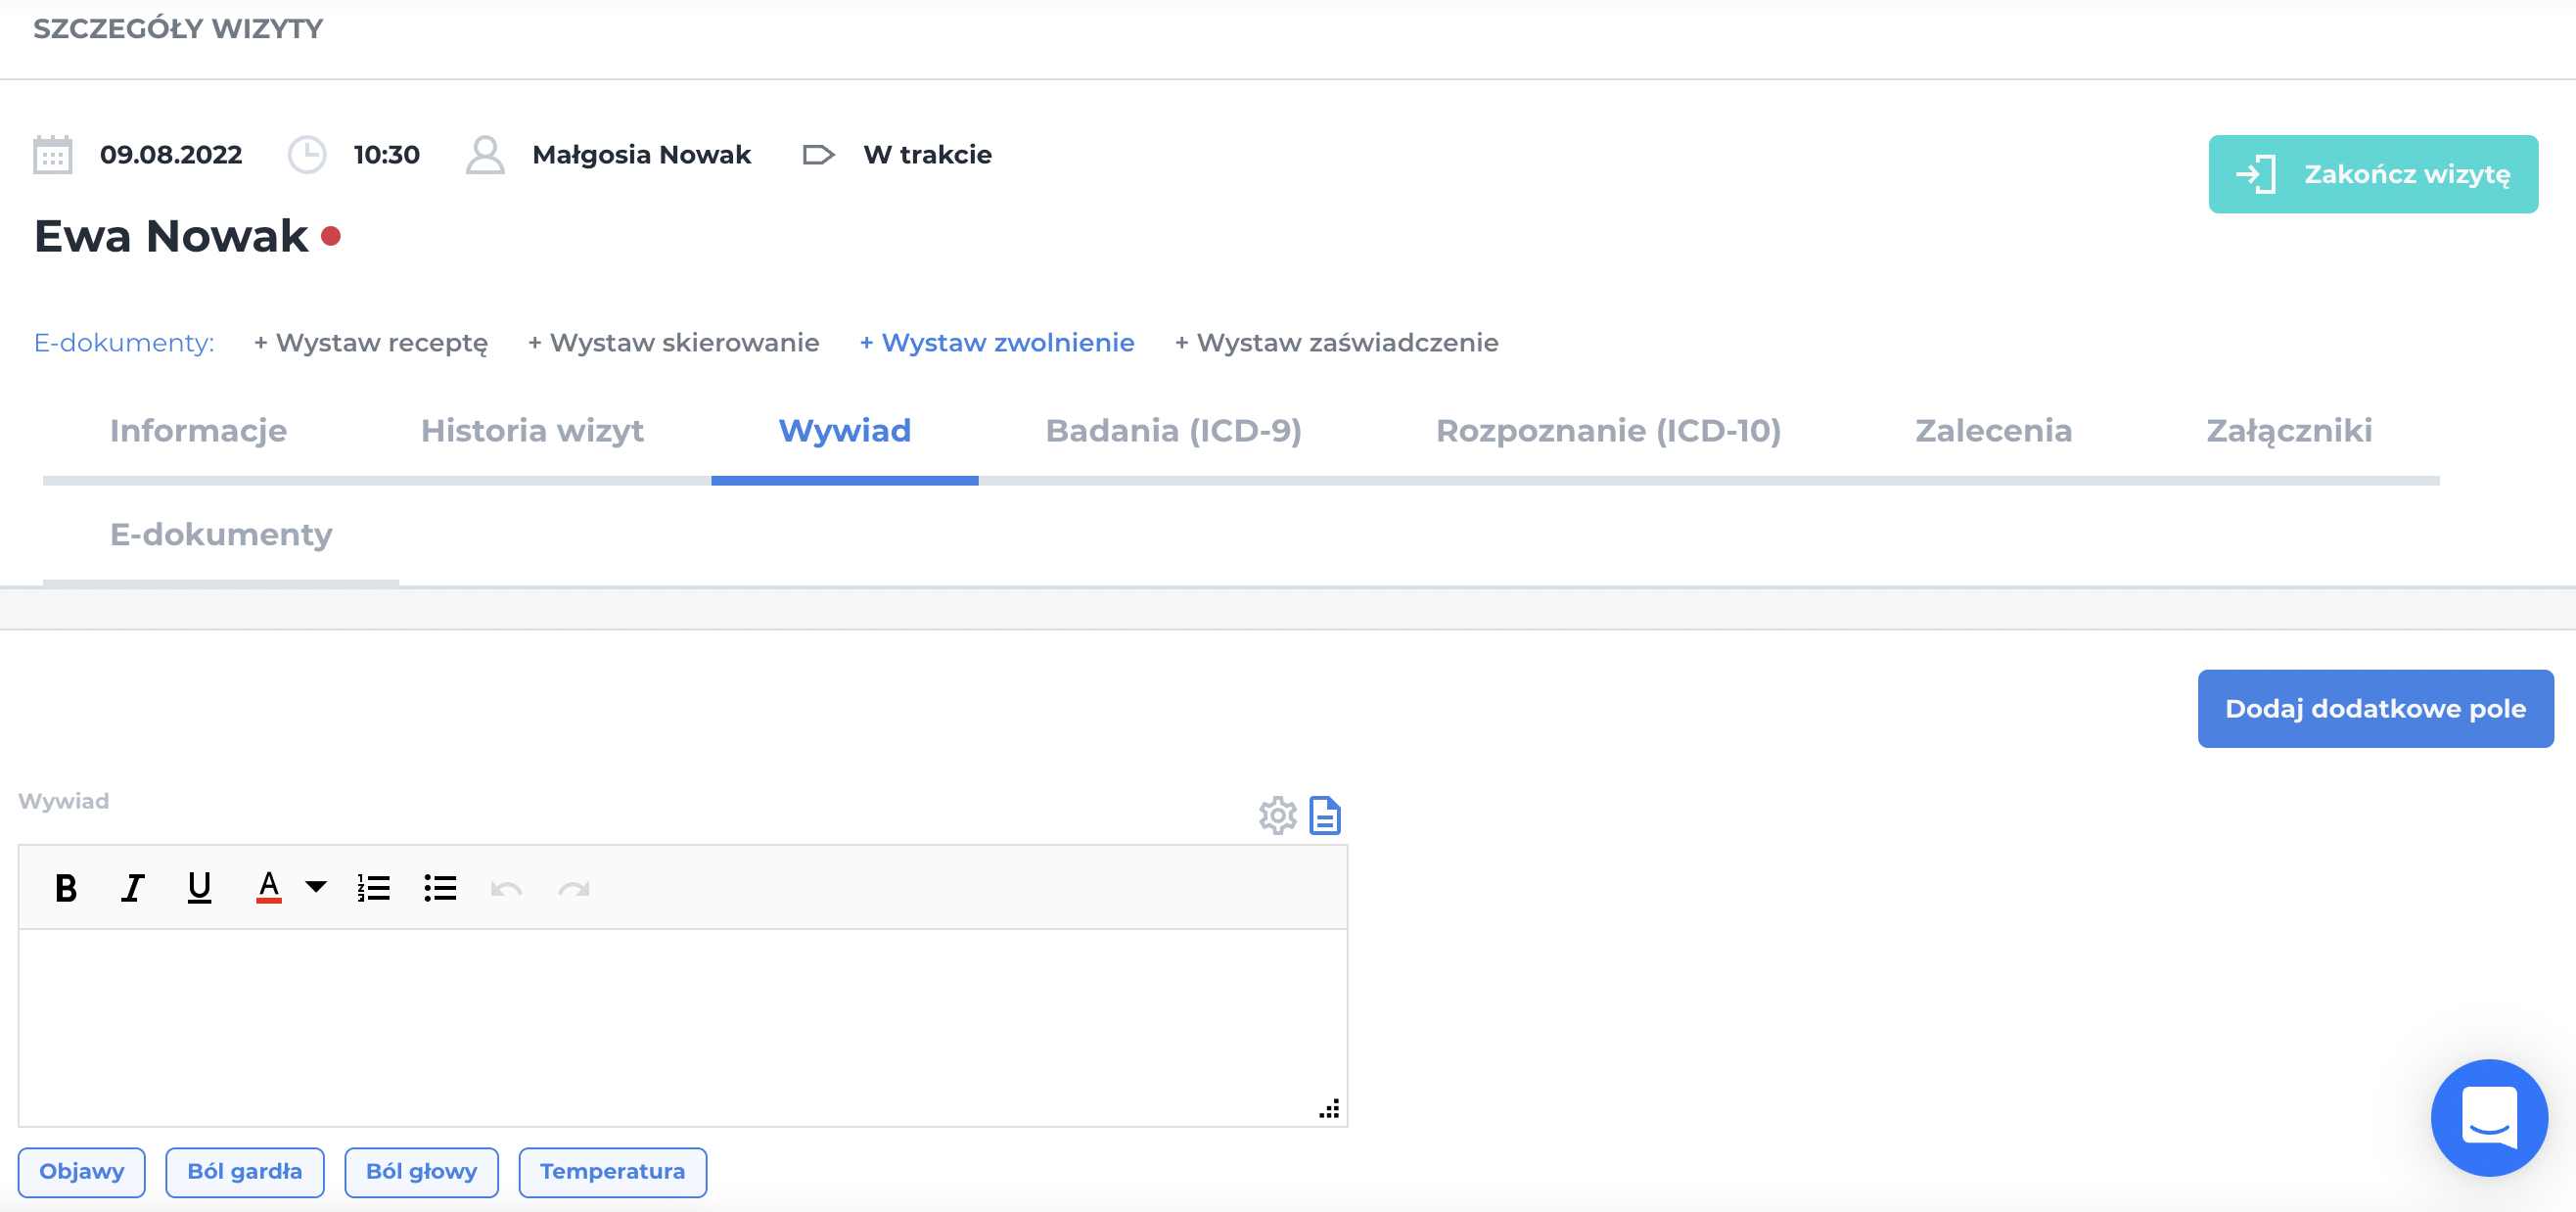
Task: Click Dodaj dodatkowe pole button
Action: point(2375,709)
